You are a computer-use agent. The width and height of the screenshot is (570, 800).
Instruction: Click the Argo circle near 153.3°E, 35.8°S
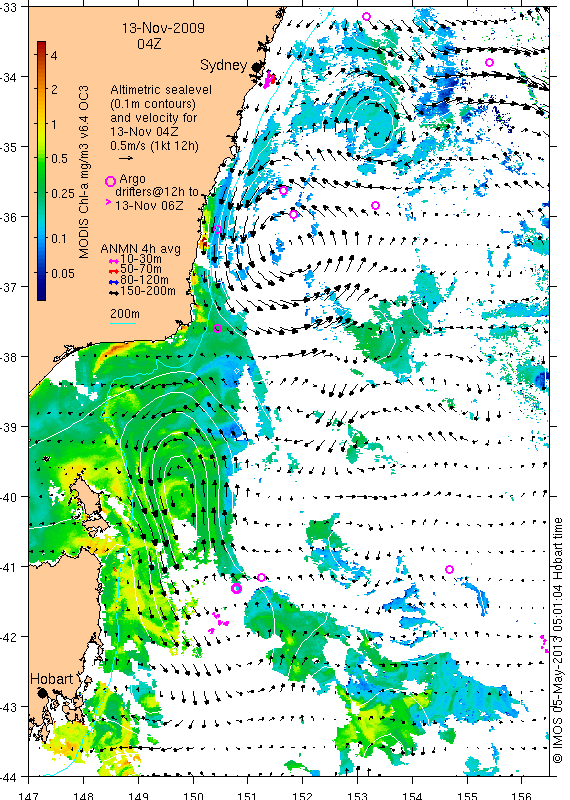click(376, 206)
